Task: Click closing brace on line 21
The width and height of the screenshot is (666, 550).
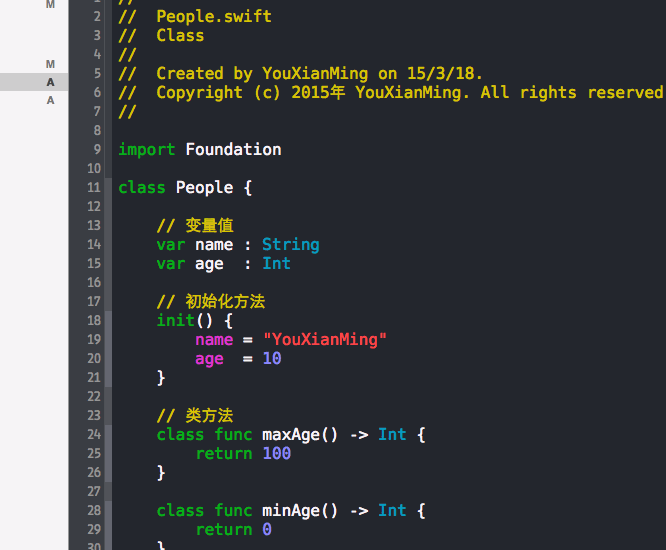Action: [x=161, y=378]
